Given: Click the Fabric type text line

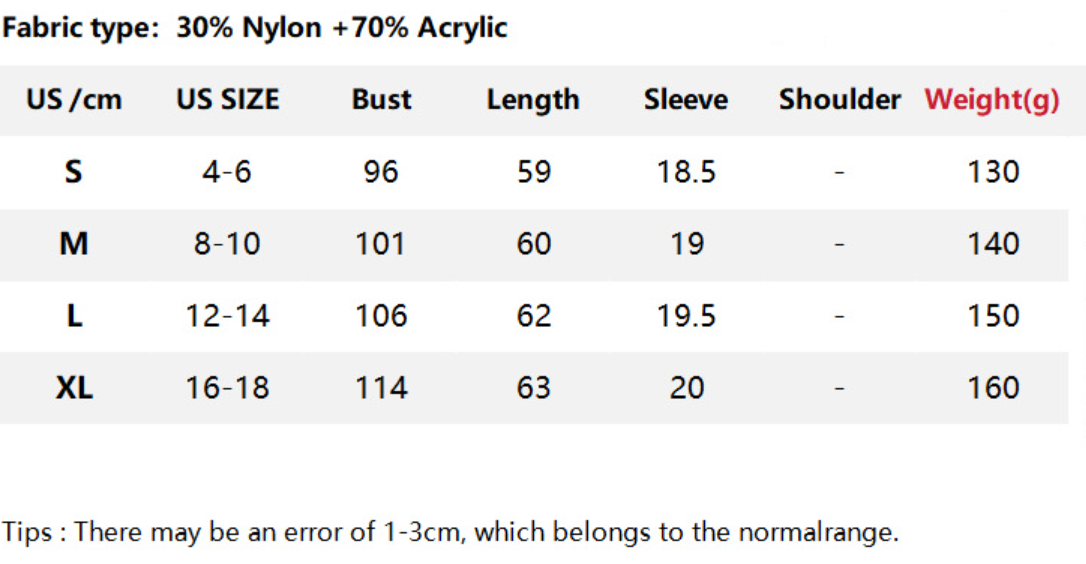Looking at the screenshot, I should (x=255, y=28).
